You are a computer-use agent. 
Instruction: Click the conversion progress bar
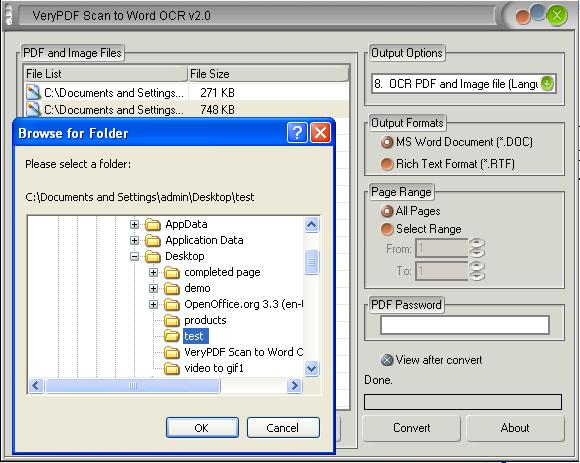tap(463, 402)
